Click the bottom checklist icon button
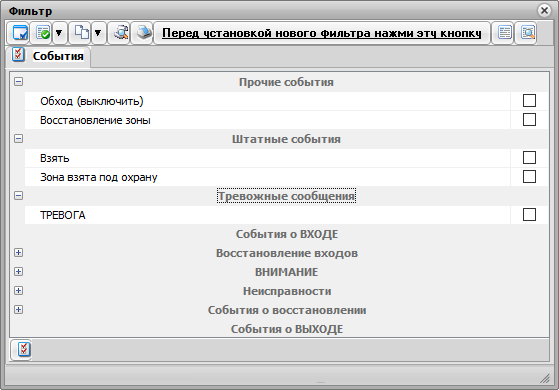The height and width of the screenshot is (390, 559). tap(21, 349)
